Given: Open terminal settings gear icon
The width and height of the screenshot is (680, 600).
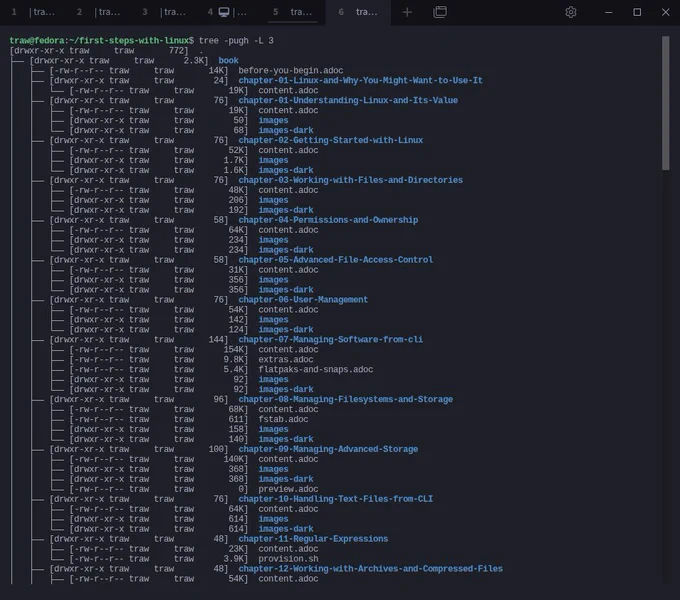Looking at the screenshot, I should click(571, 12).
